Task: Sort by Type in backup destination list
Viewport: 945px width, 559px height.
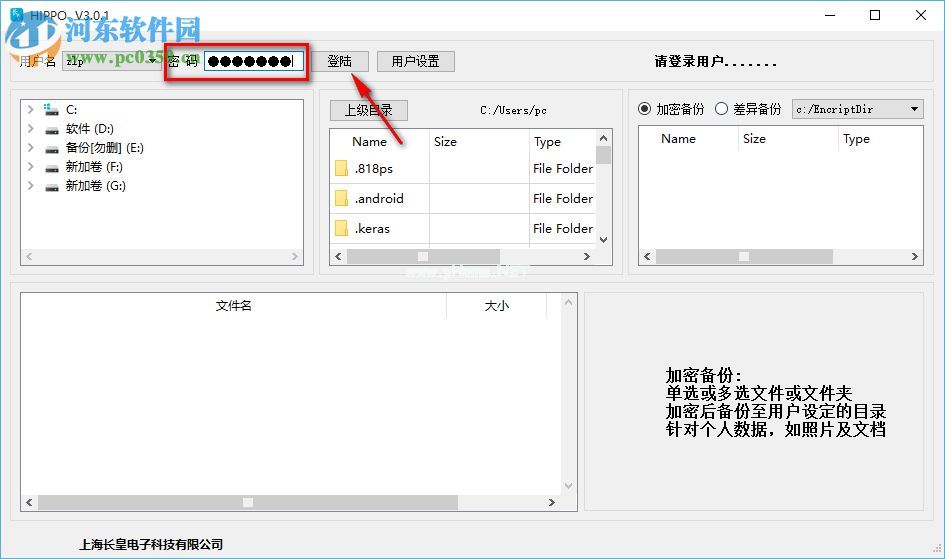Action: [x=856, y=139]
